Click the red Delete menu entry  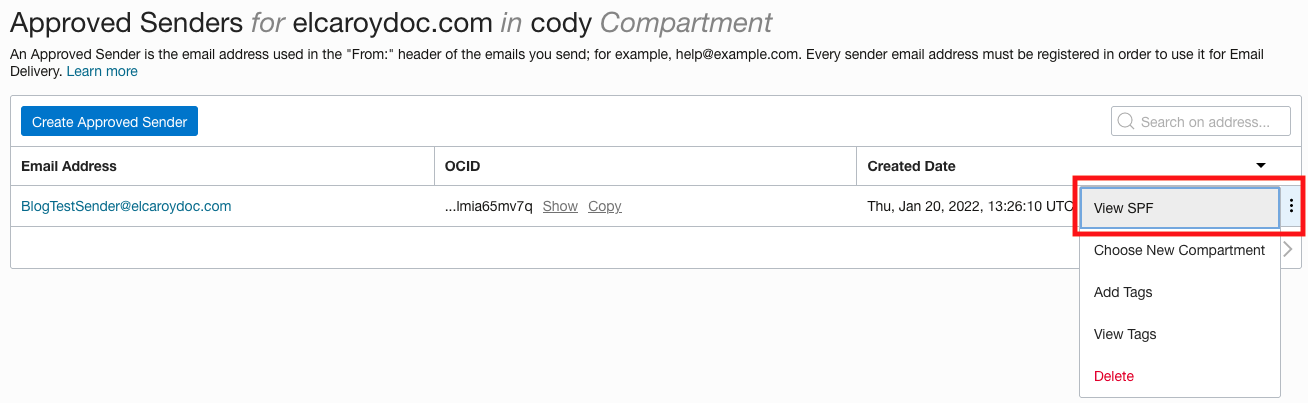[1114, 376]
